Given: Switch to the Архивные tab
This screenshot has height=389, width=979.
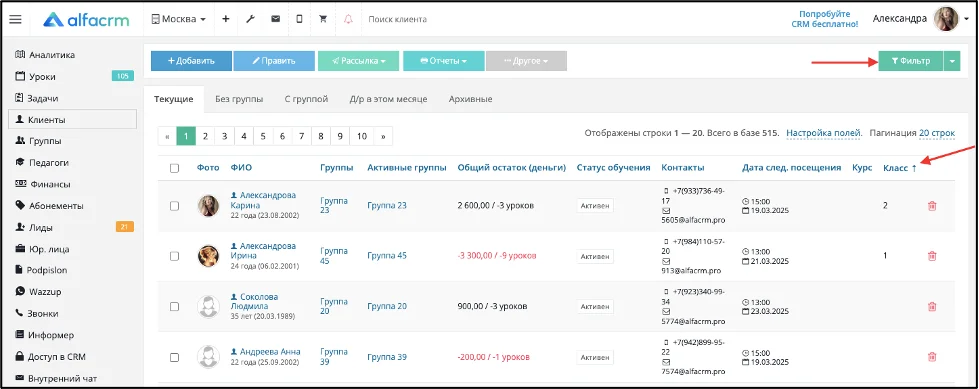Looking at the screenshot, I should 471,99.
